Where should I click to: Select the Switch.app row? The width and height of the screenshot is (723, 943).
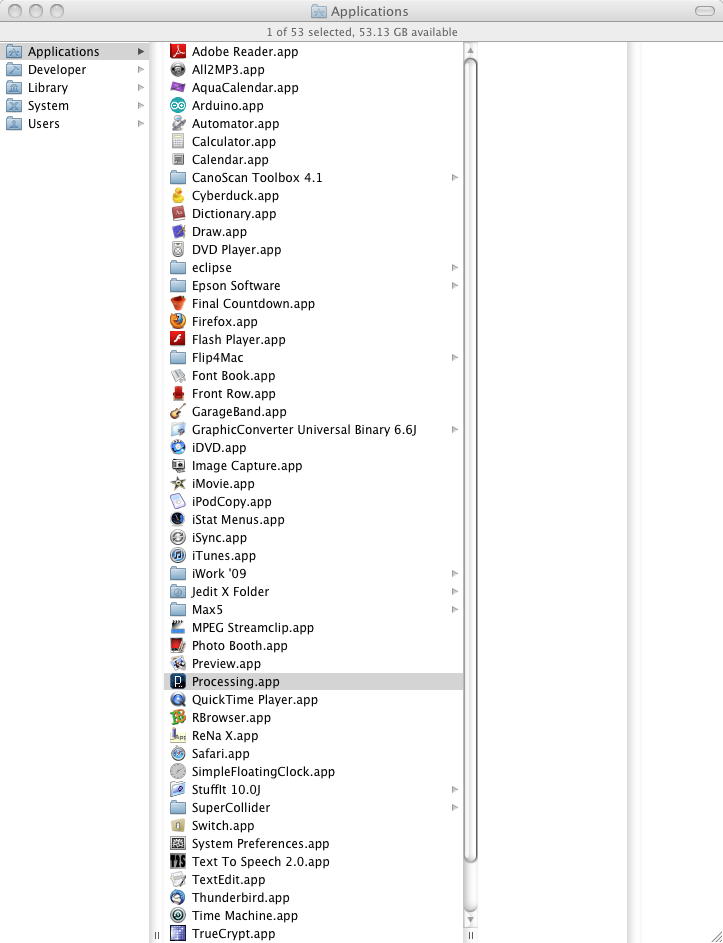313,825
